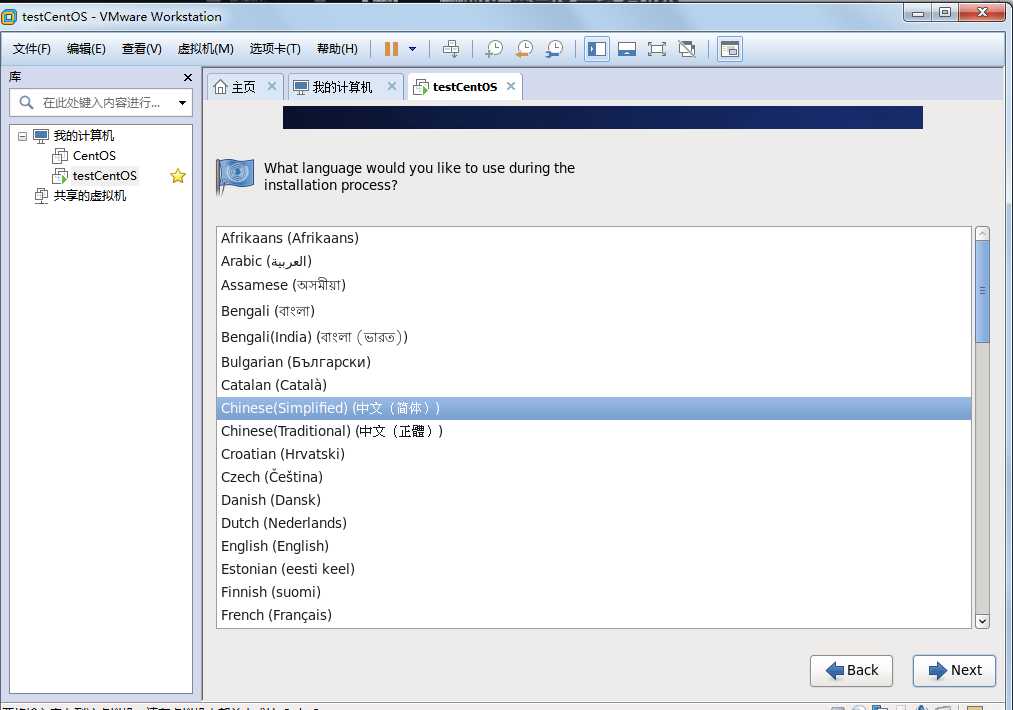
Task: Open the power options dropdown arrow
Action: (412, 49)
